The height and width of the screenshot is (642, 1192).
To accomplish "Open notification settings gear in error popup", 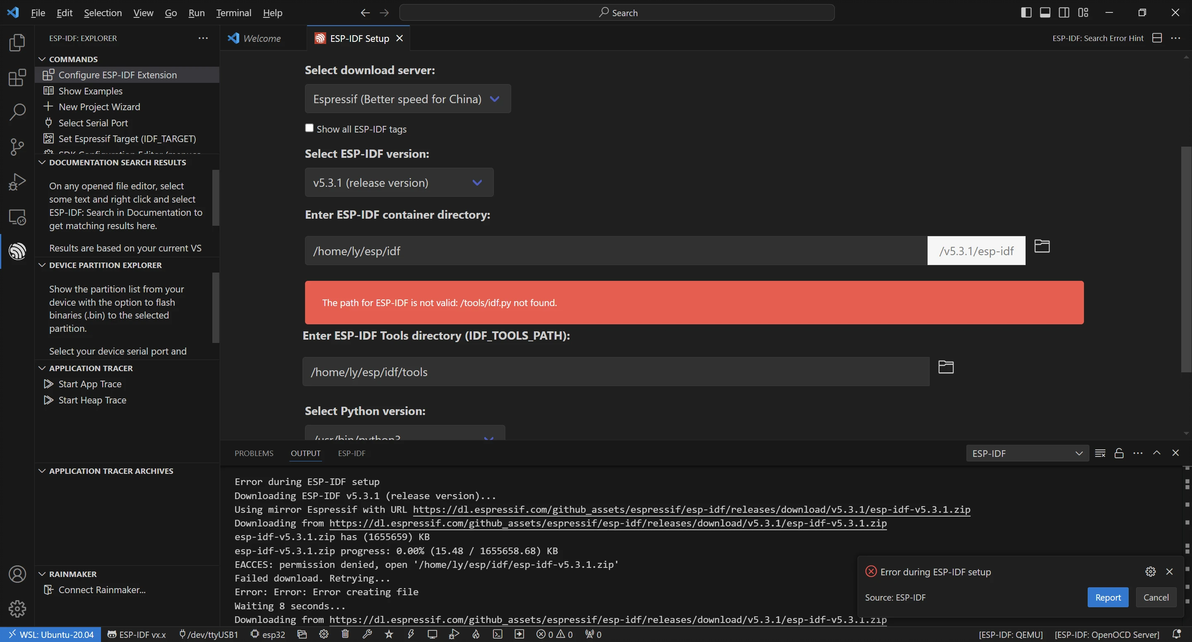I will click(x=1150, y=571).
